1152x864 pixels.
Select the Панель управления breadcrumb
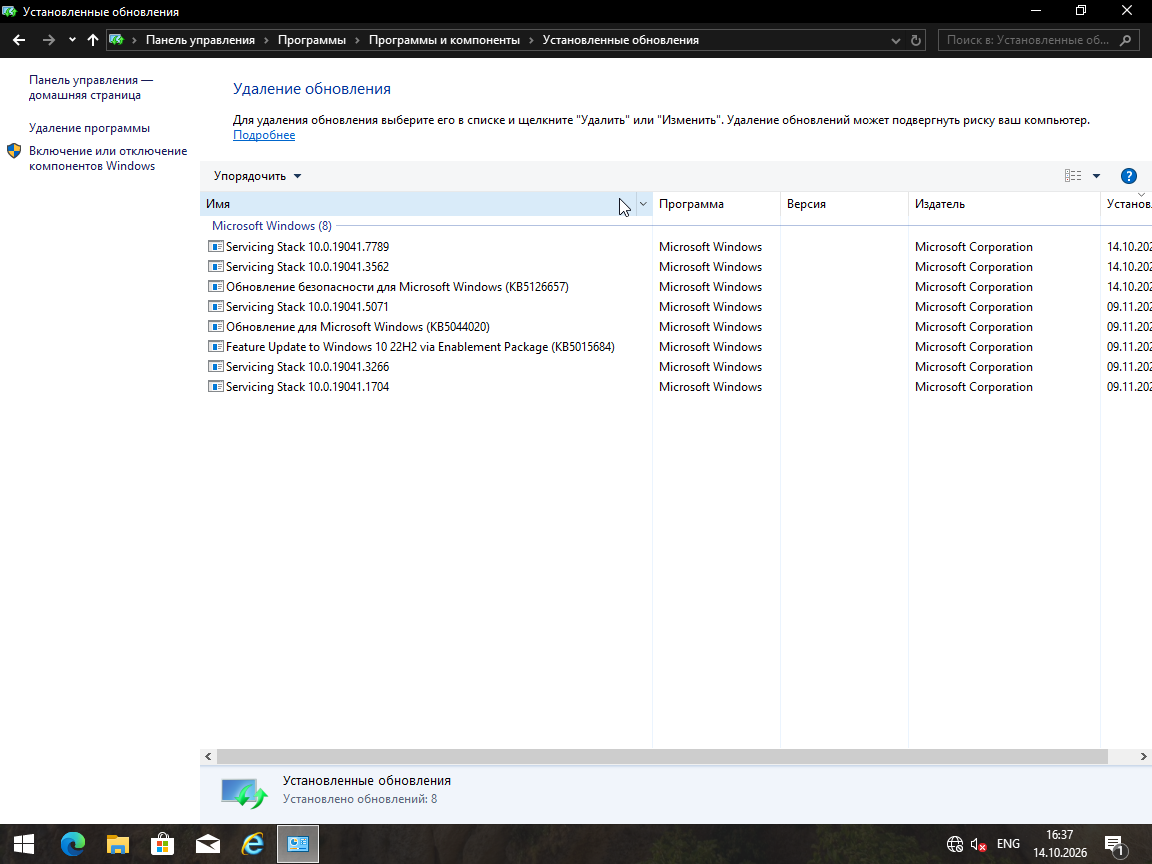(200, 40)
